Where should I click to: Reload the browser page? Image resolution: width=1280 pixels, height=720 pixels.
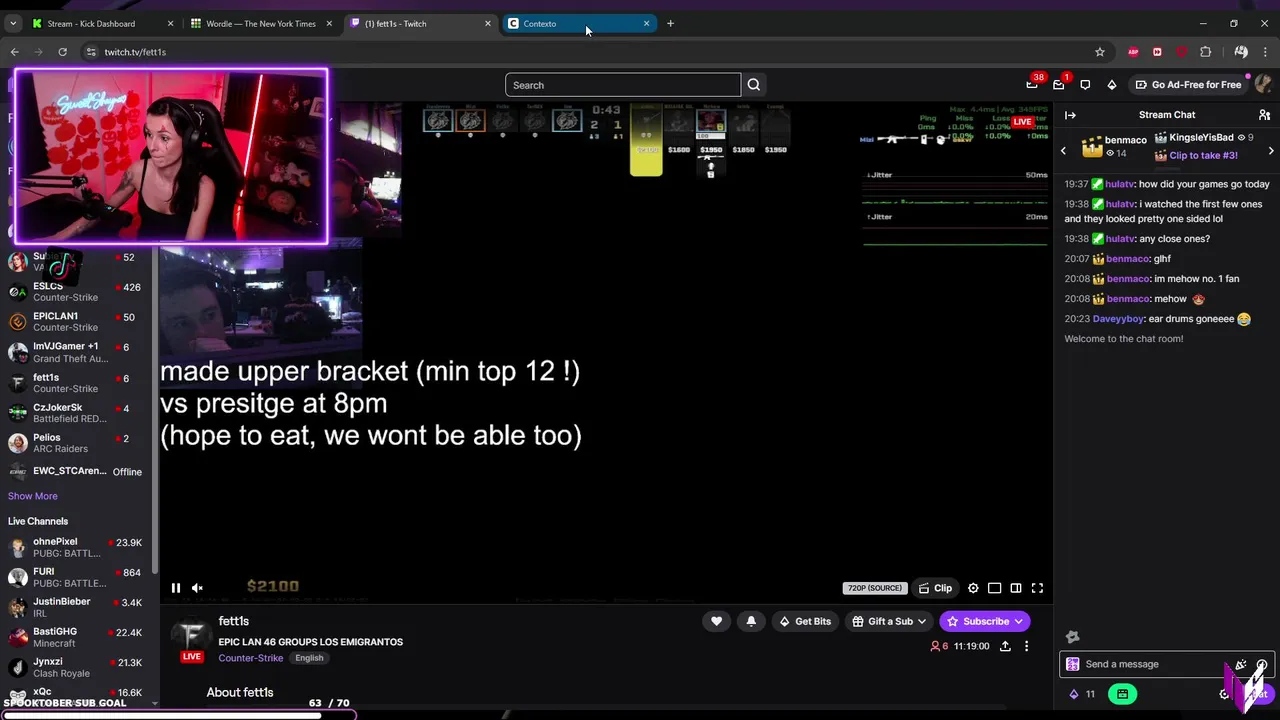point(62,52)
